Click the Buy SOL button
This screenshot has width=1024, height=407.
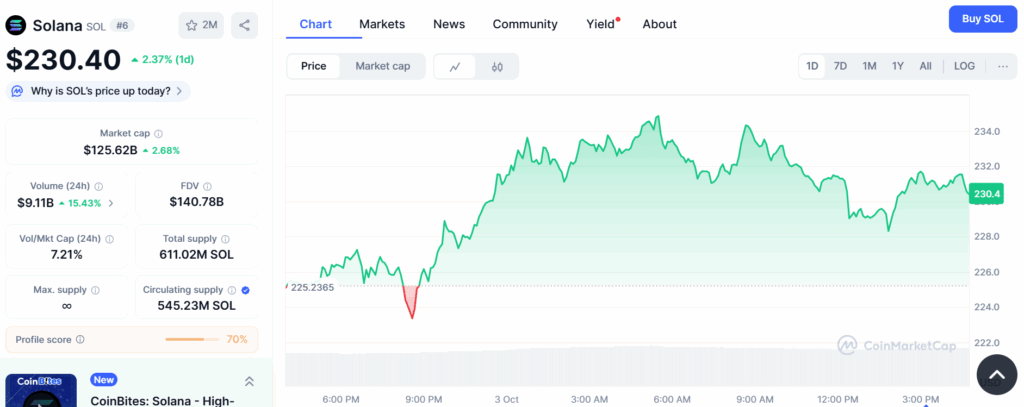coord(981,19)
